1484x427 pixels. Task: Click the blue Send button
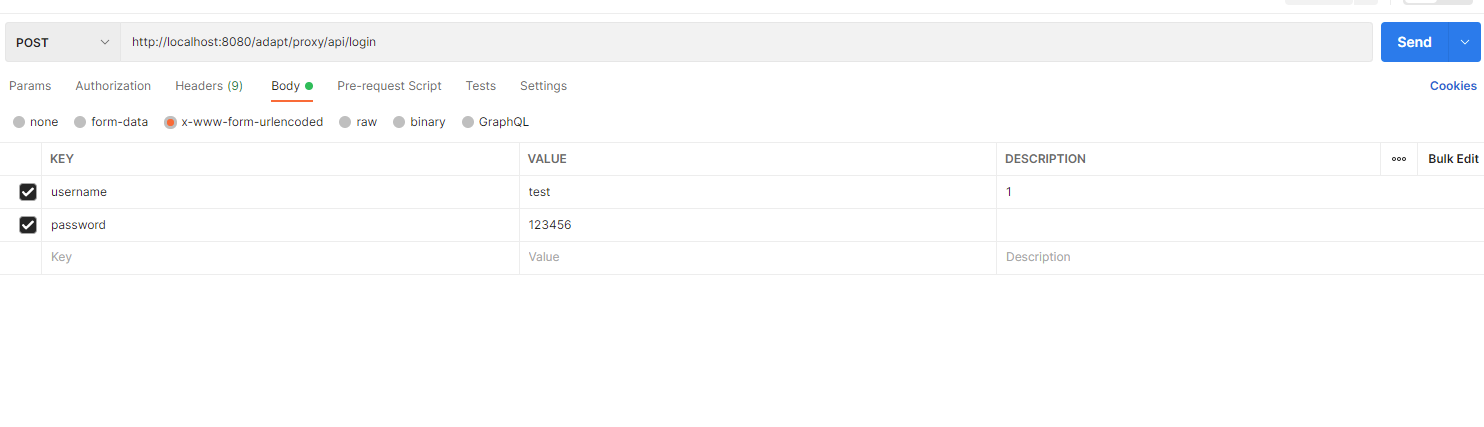(x=1414, y=42)
